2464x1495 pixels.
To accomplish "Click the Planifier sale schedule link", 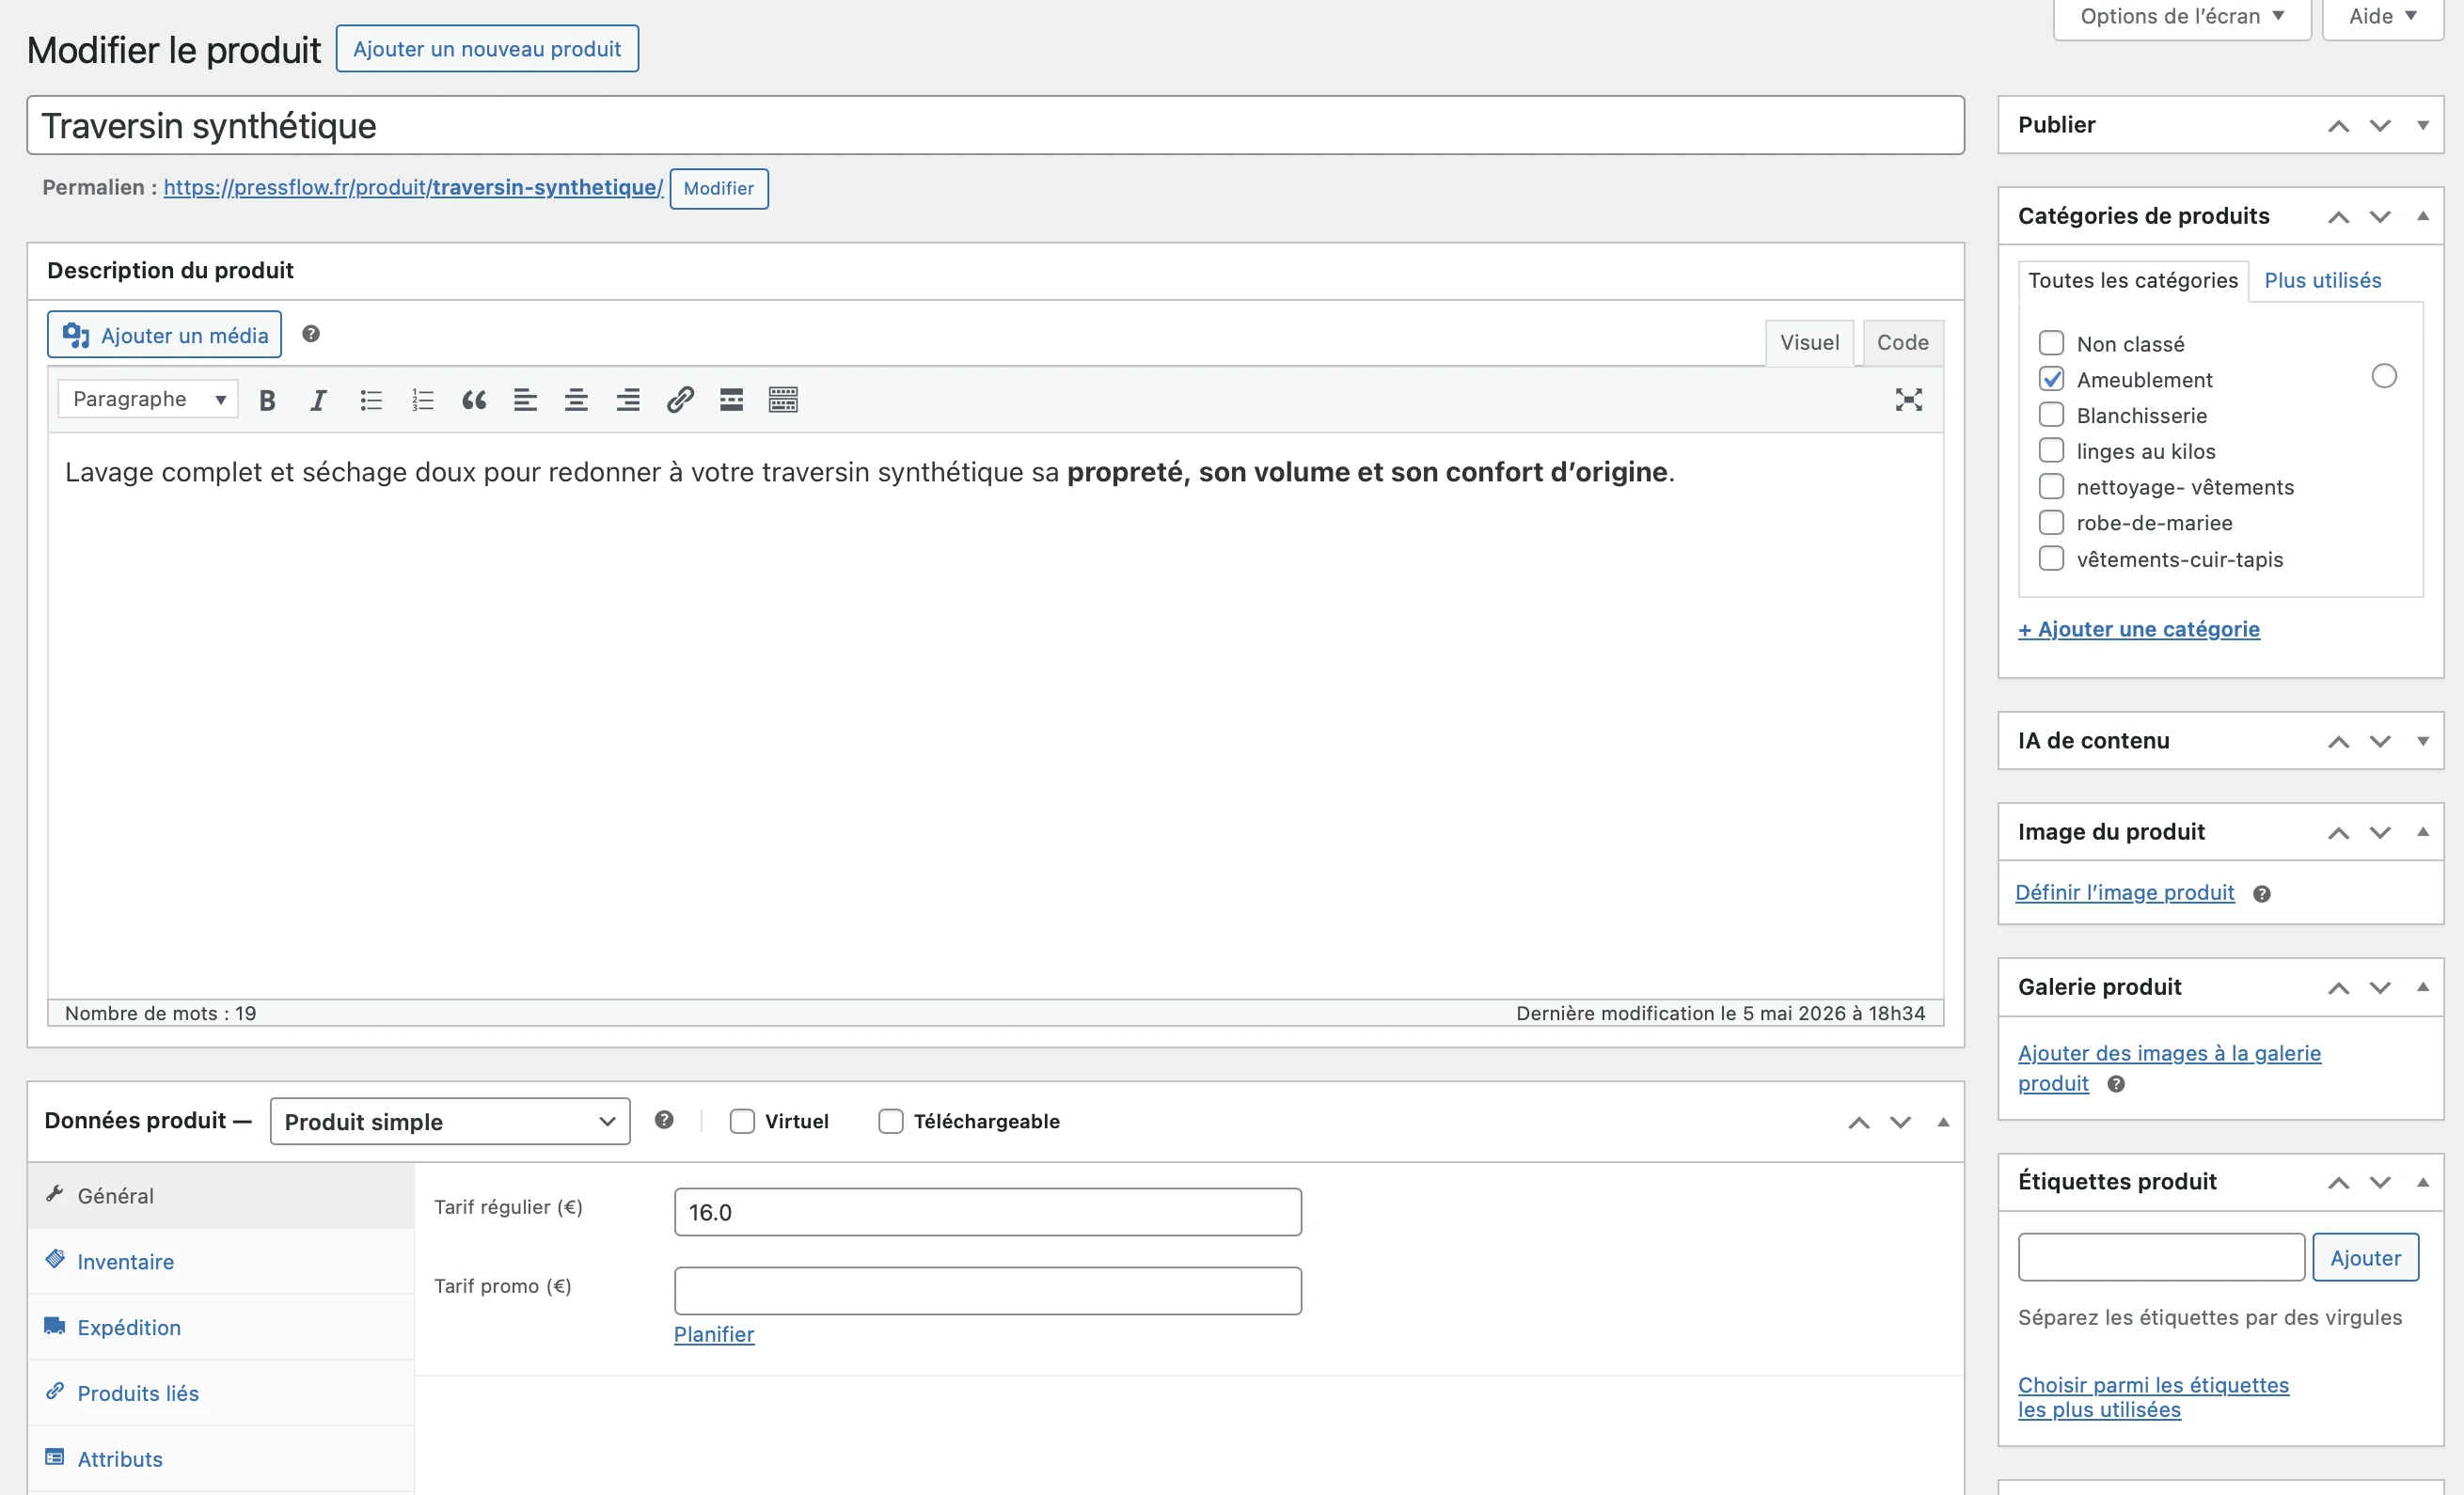I will (x=714, y=1335).
